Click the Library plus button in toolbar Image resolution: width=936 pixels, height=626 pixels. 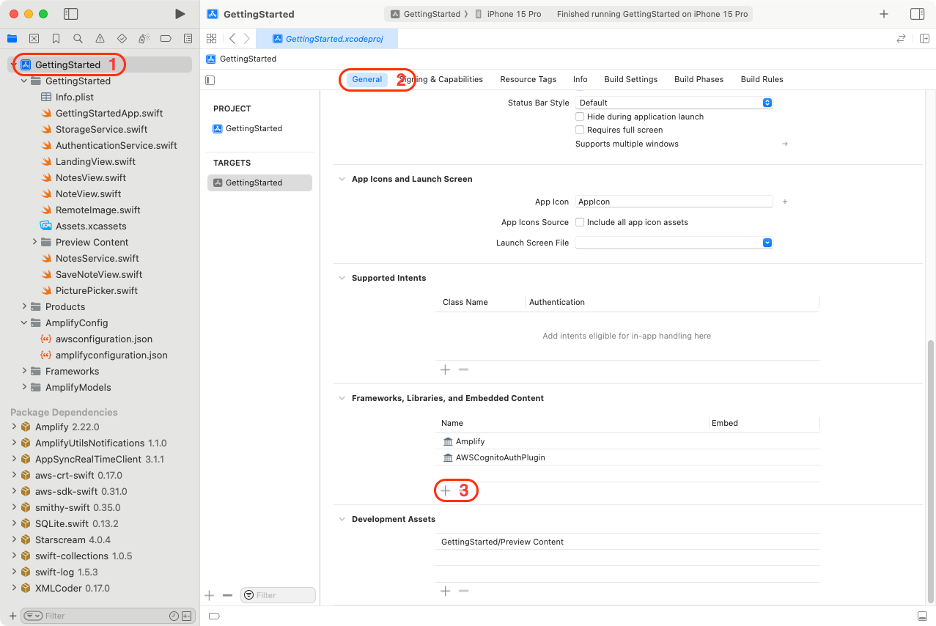[884, 14]
